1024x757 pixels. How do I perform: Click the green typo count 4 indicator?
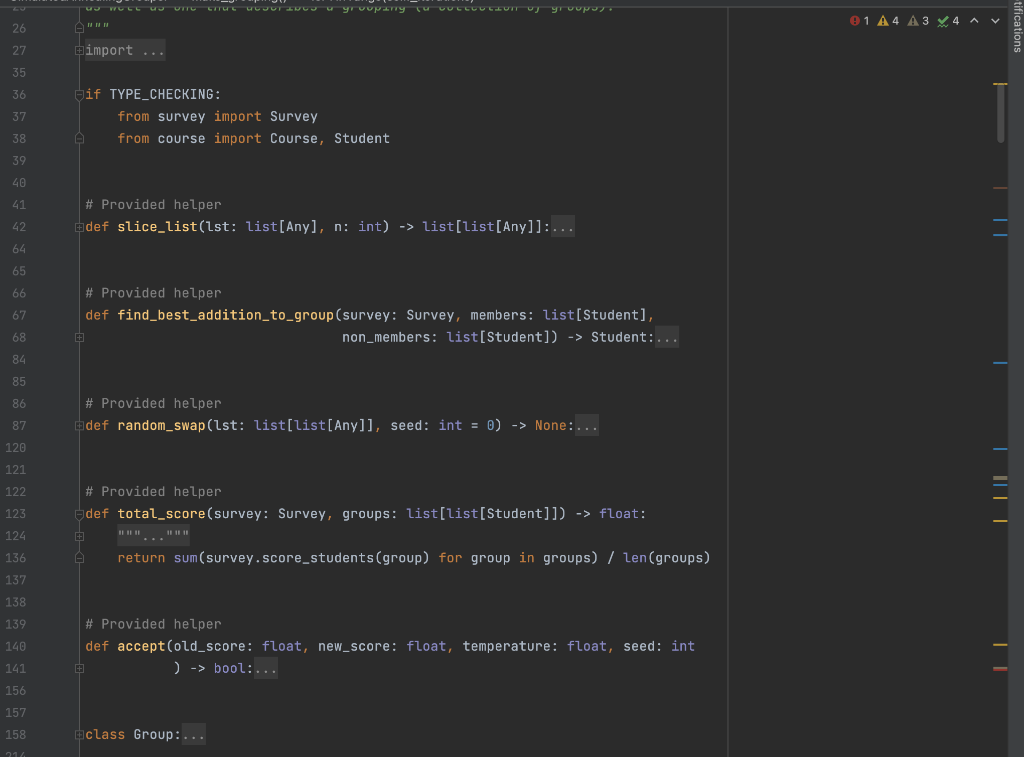click(948, 21)
